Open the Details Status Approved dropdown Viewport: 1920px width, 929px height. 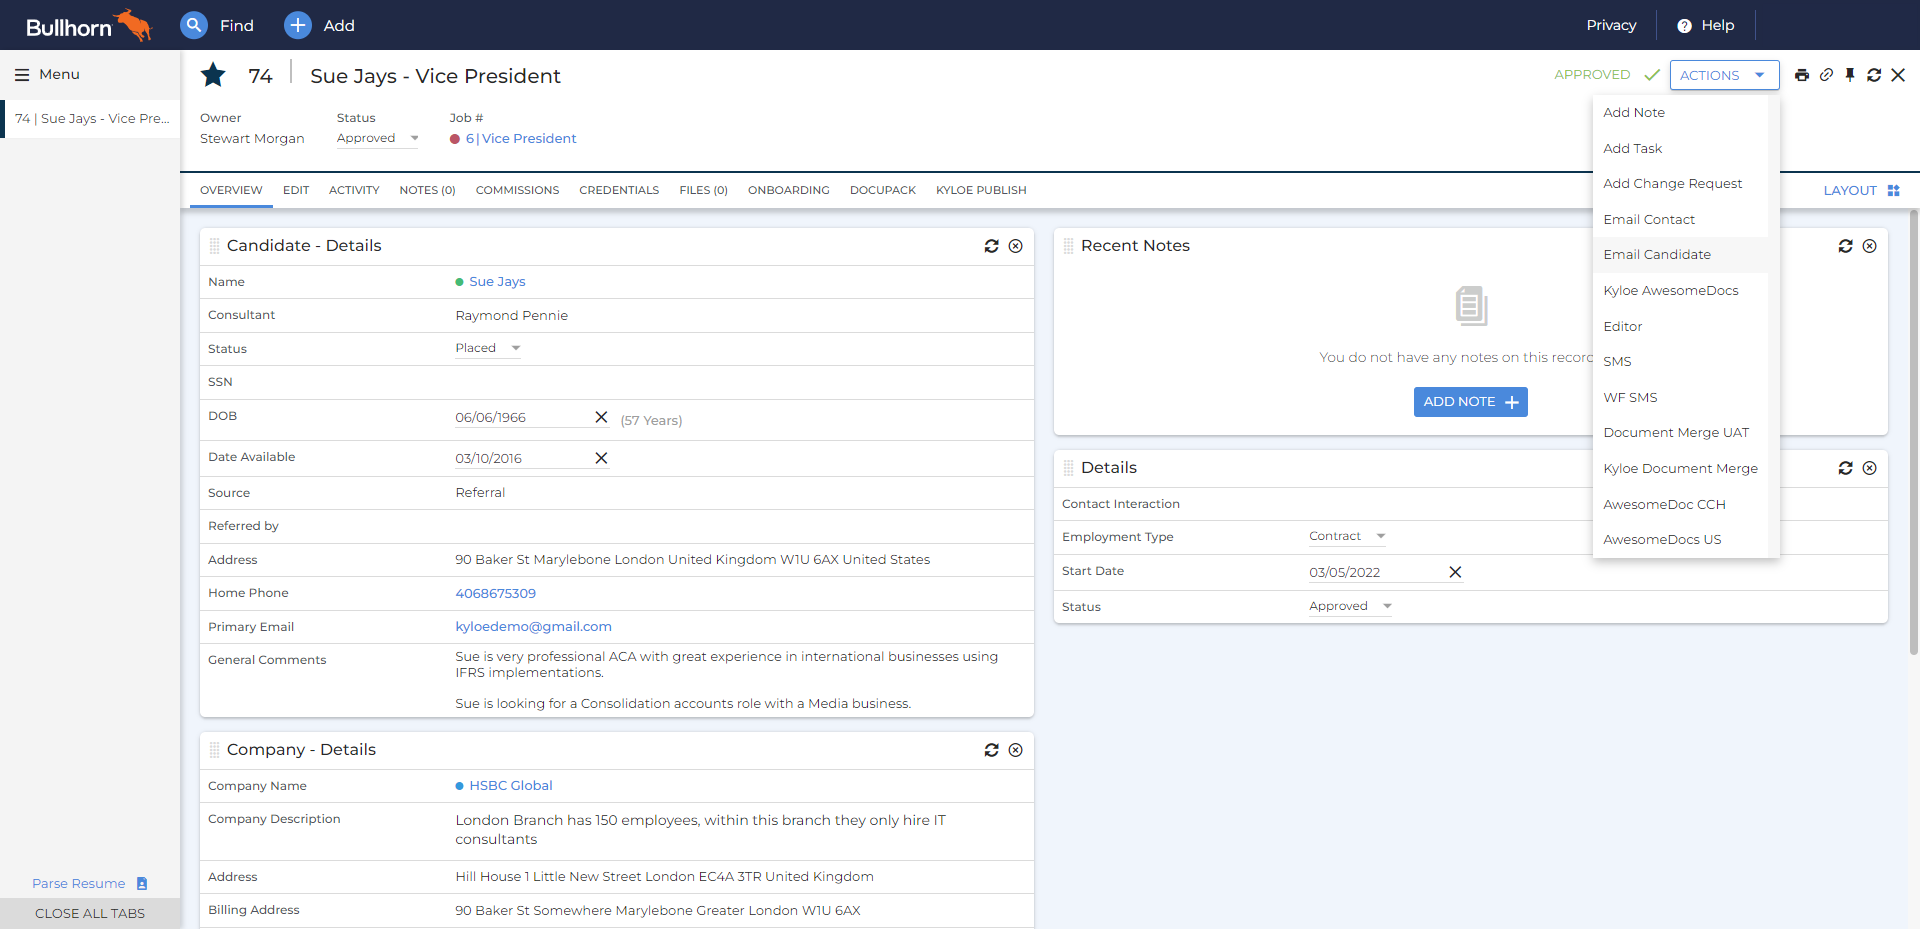(x=1350, y=606)
